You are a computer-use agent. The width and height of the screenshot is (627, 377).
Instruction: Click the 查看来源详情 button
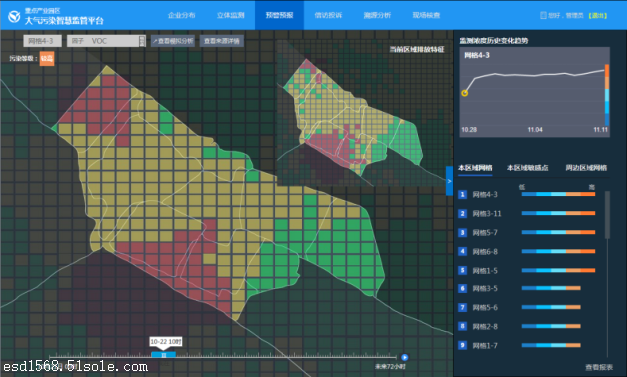pos(222,41)
